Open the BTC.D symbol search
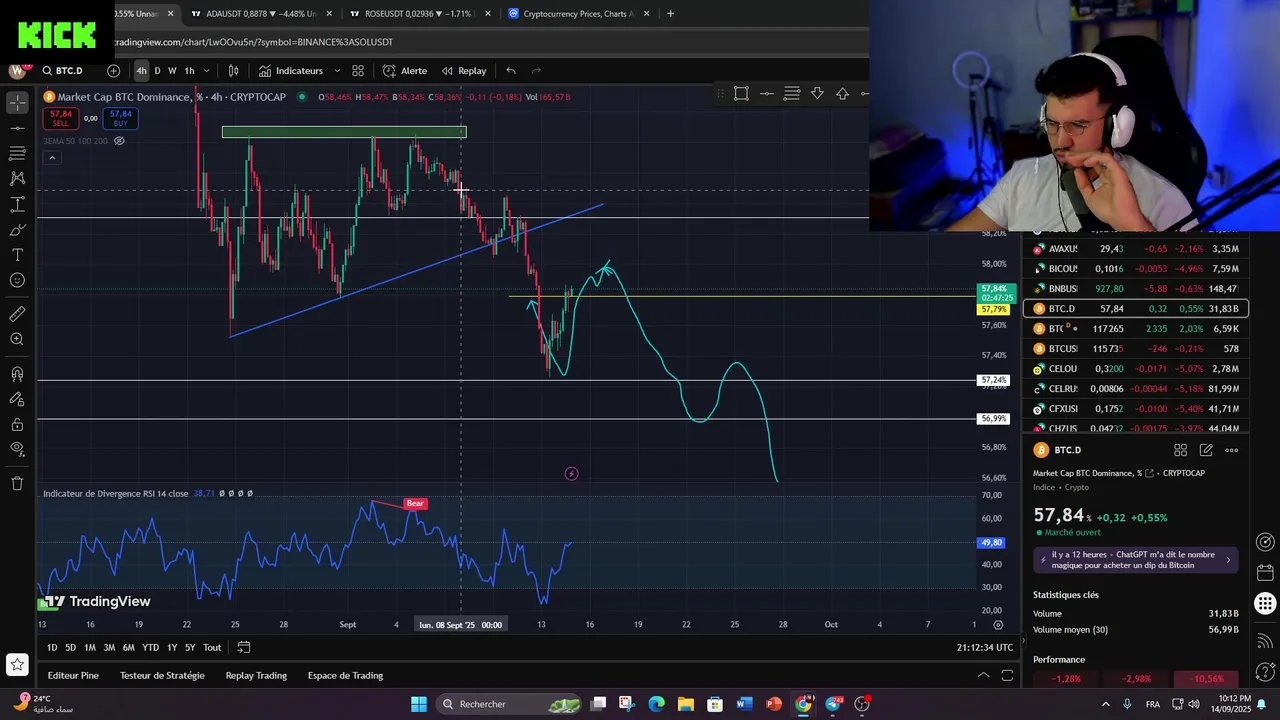 63,71
